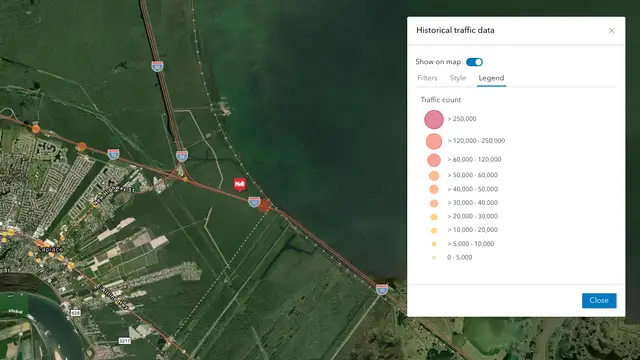Click the route 628 marker near the river

tap(76, 313)
